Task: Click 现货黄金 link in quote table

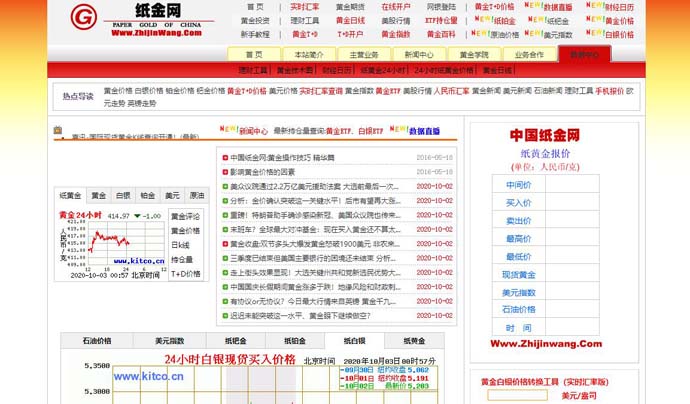Action: click(519, 275)
